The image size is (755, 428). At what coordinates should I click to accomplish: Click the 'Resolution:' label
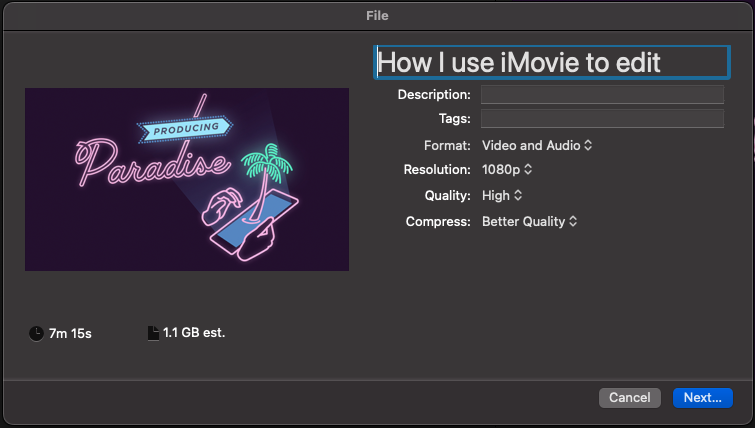pos(437,169)
